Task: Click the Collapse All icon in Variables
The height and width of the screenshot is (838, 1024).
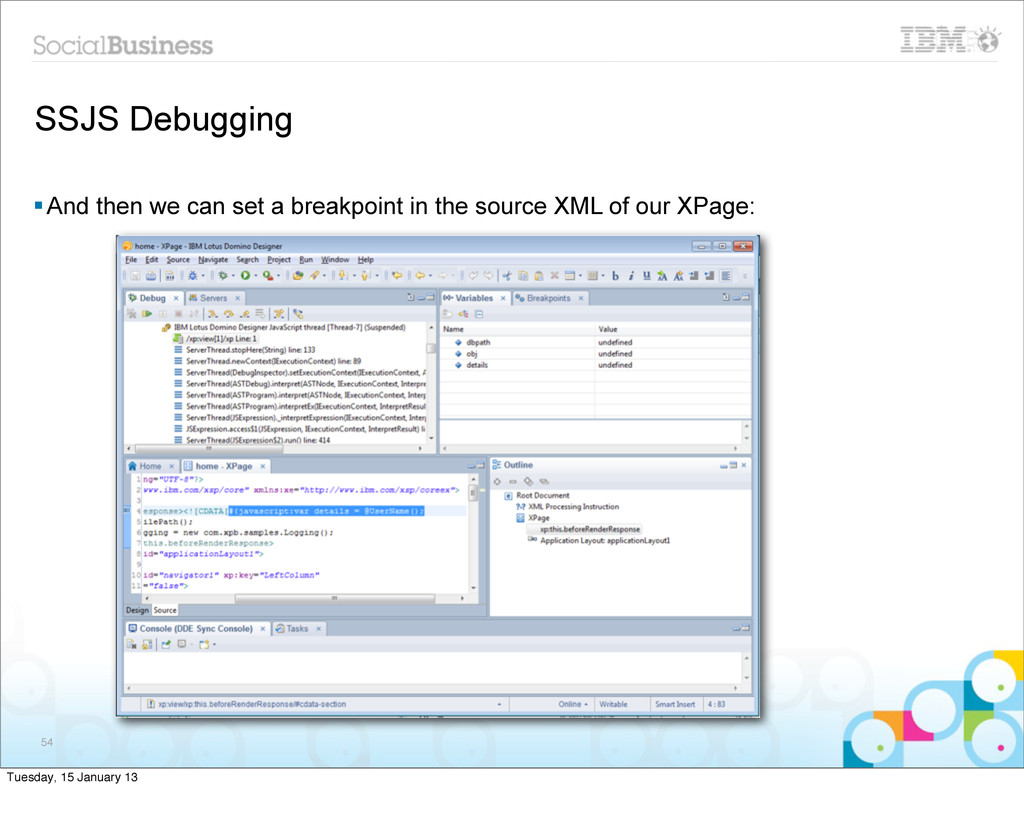Action: [479, 314]
